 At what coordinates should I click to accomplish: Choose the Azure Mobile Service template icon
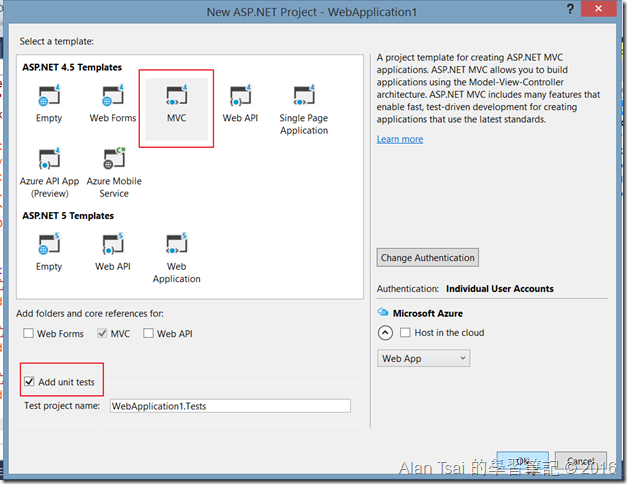point(114,158)
